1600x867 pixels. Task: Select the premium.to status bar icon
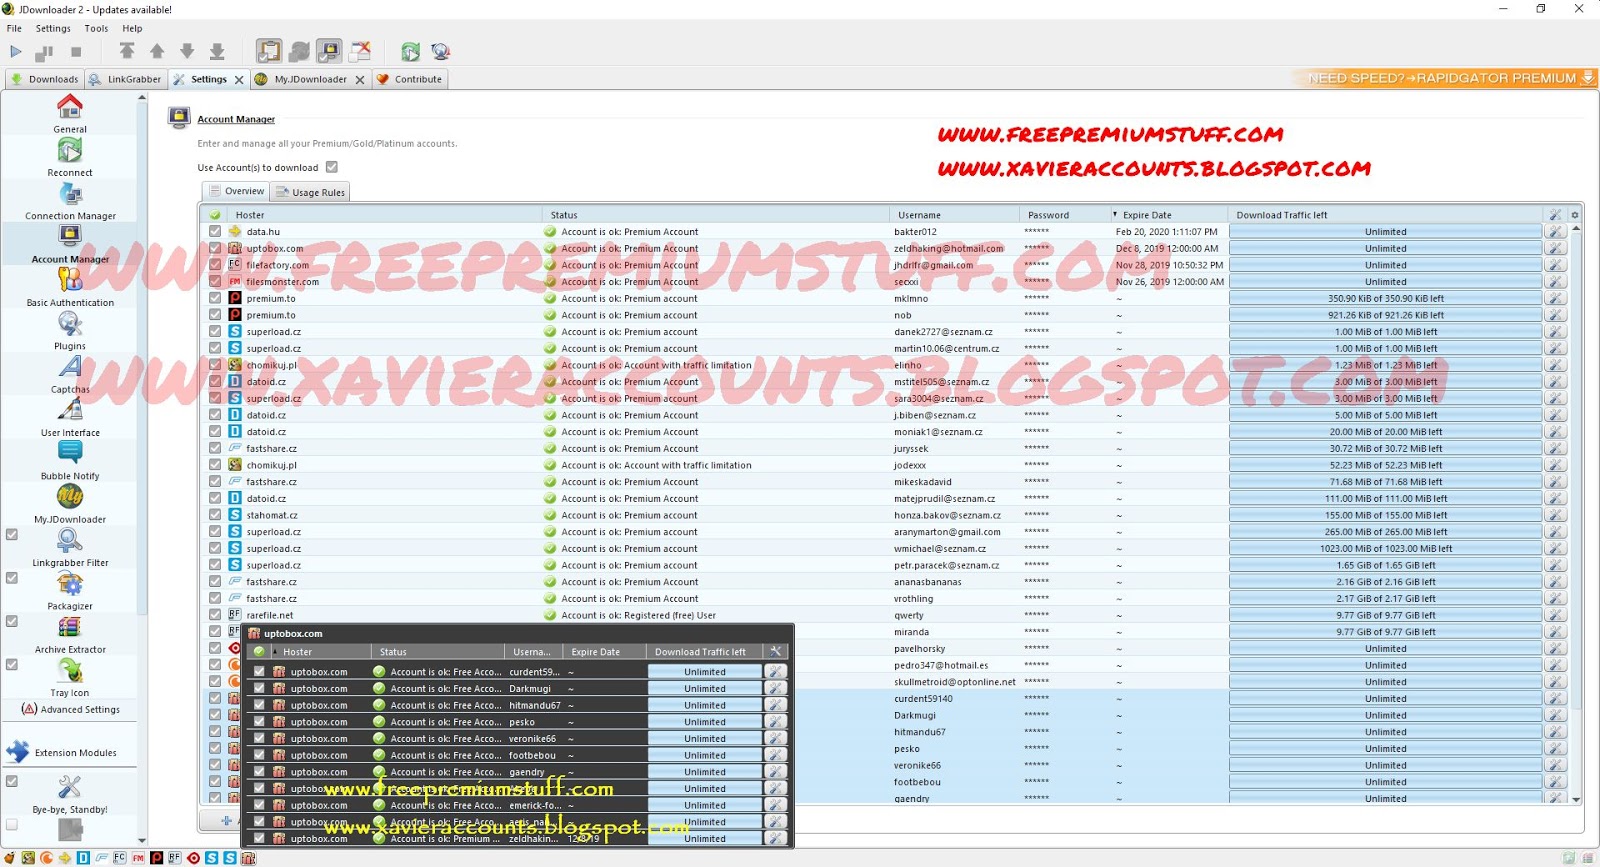pyautogui.click(x=157, y=858)
